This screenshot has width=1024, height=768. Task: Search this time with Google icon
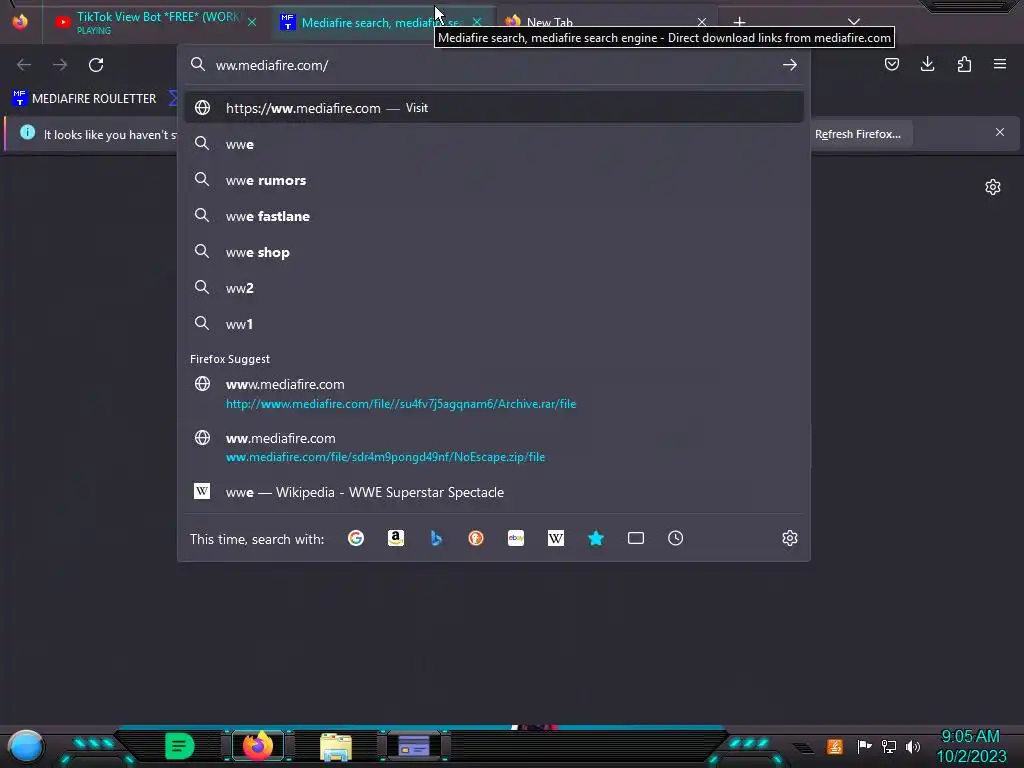356,538
